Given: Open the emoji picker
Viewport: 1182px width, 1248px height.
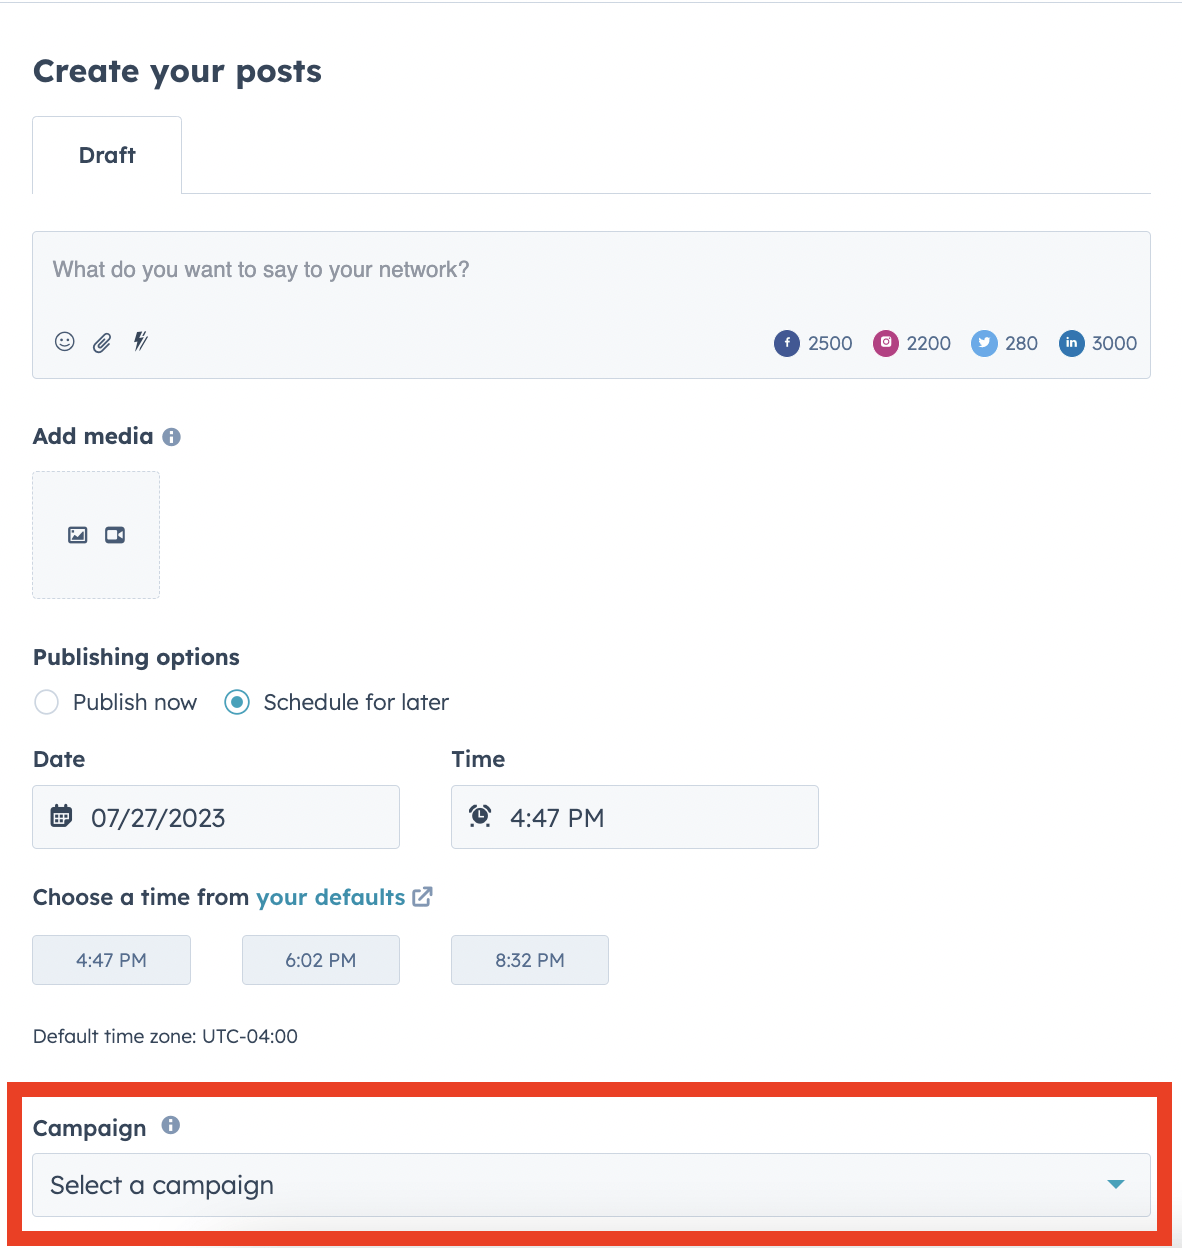Looking at the screenshot, I should pyautogui.click(x=64, y=342).
